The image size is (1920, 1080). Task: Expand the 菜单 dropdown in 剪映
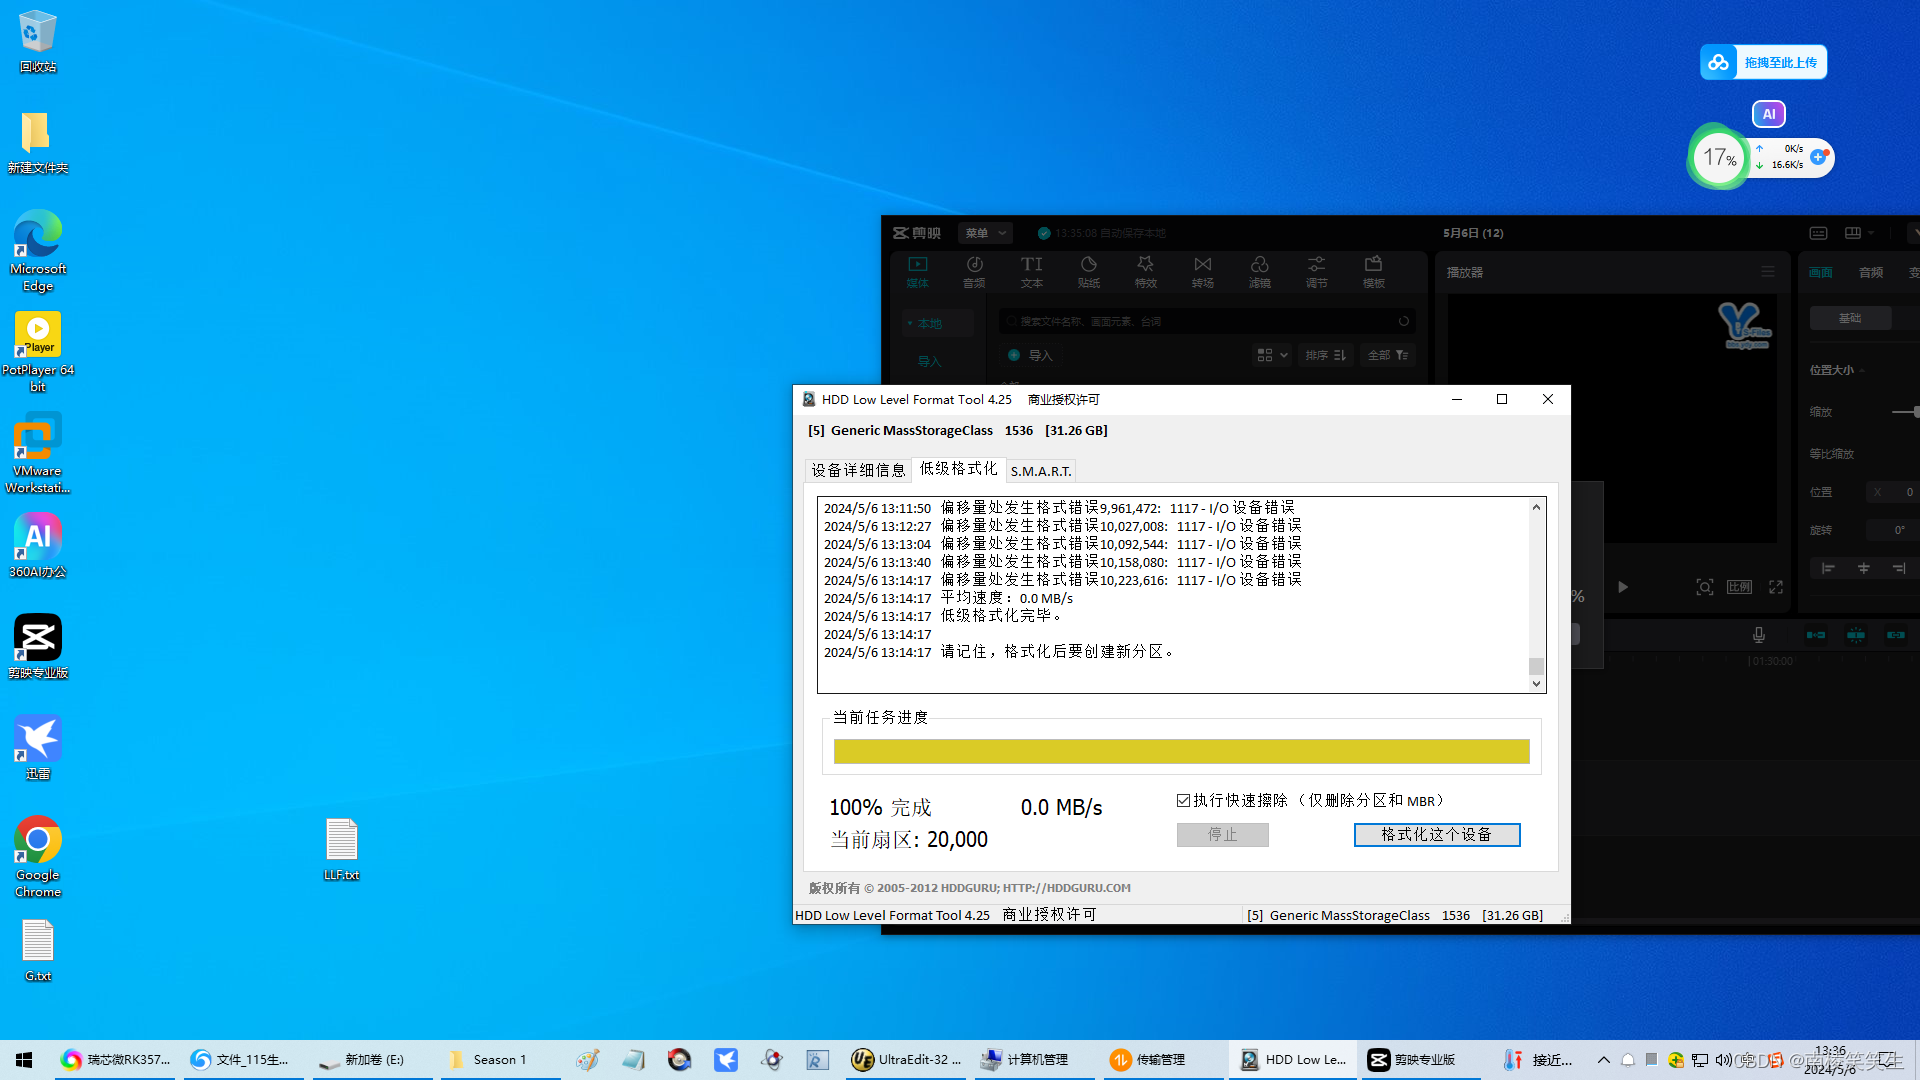tap(985, 233)
